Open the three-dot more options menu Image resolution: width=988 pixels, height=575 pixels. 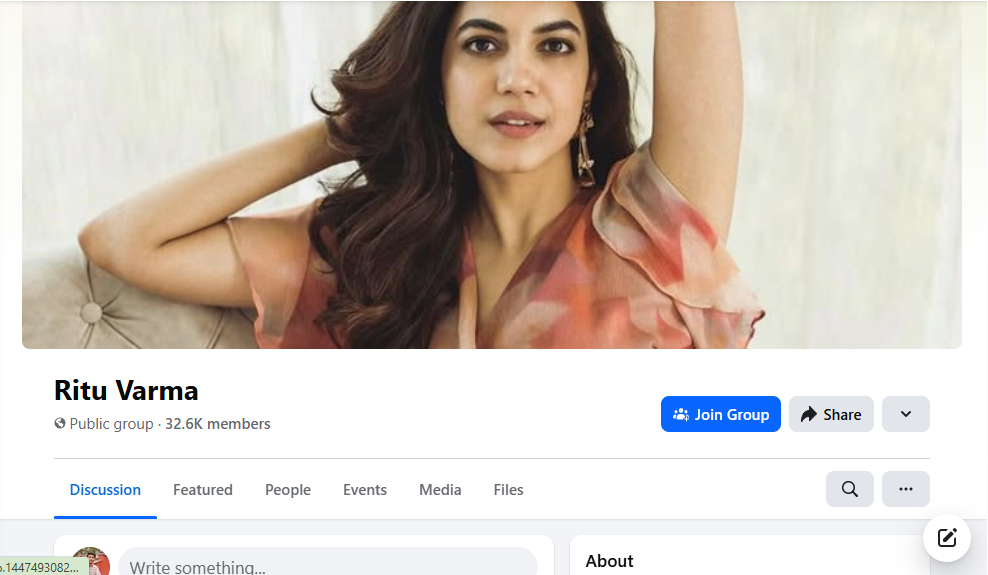coord(905,489)
